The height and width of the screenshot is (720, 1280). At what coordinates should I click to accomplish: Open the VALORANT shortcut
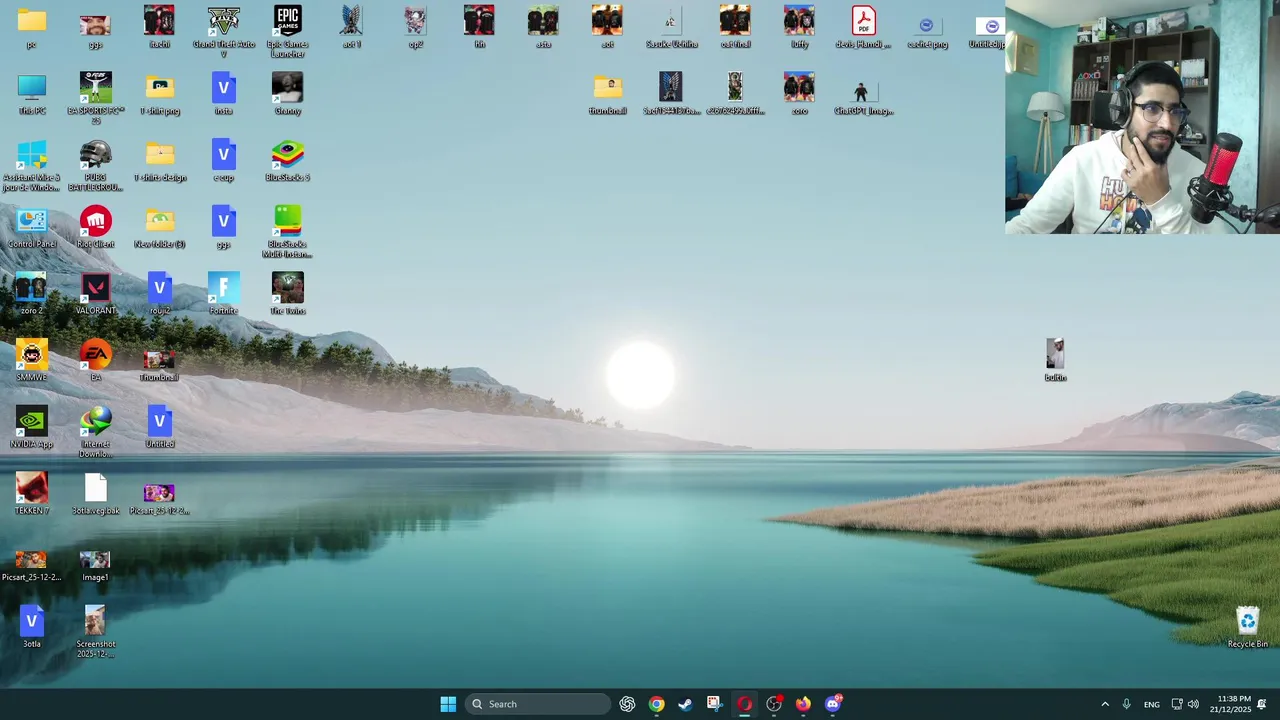[x=96, y=294]
